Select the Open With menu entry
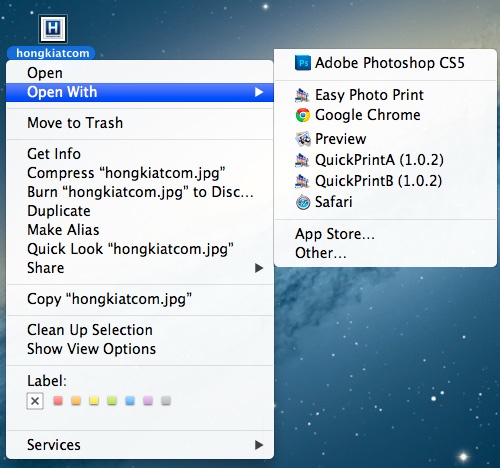 point(140,92)
